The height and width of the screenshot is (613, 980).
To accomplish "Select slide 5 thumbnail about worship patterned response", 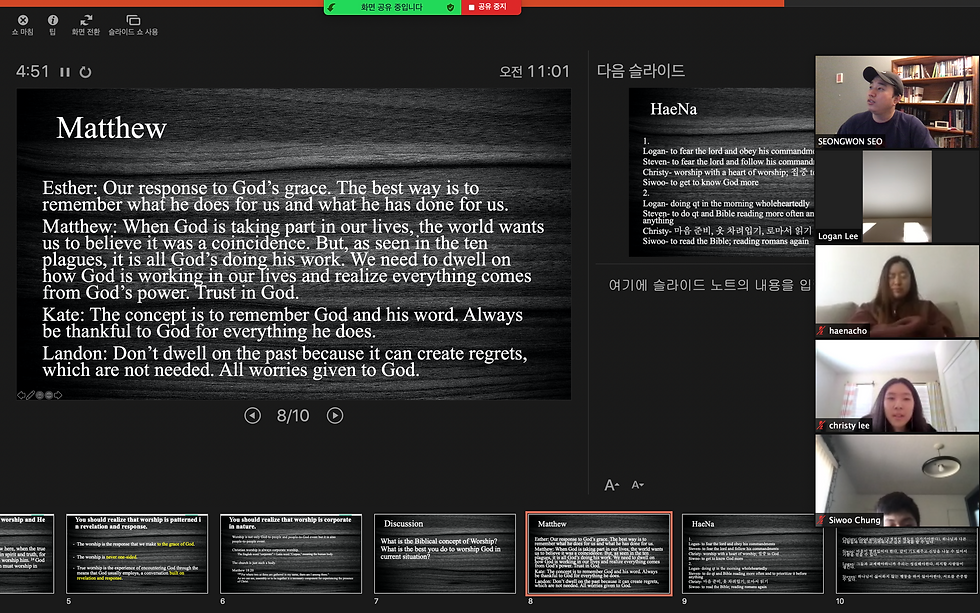I will point(137,554).
